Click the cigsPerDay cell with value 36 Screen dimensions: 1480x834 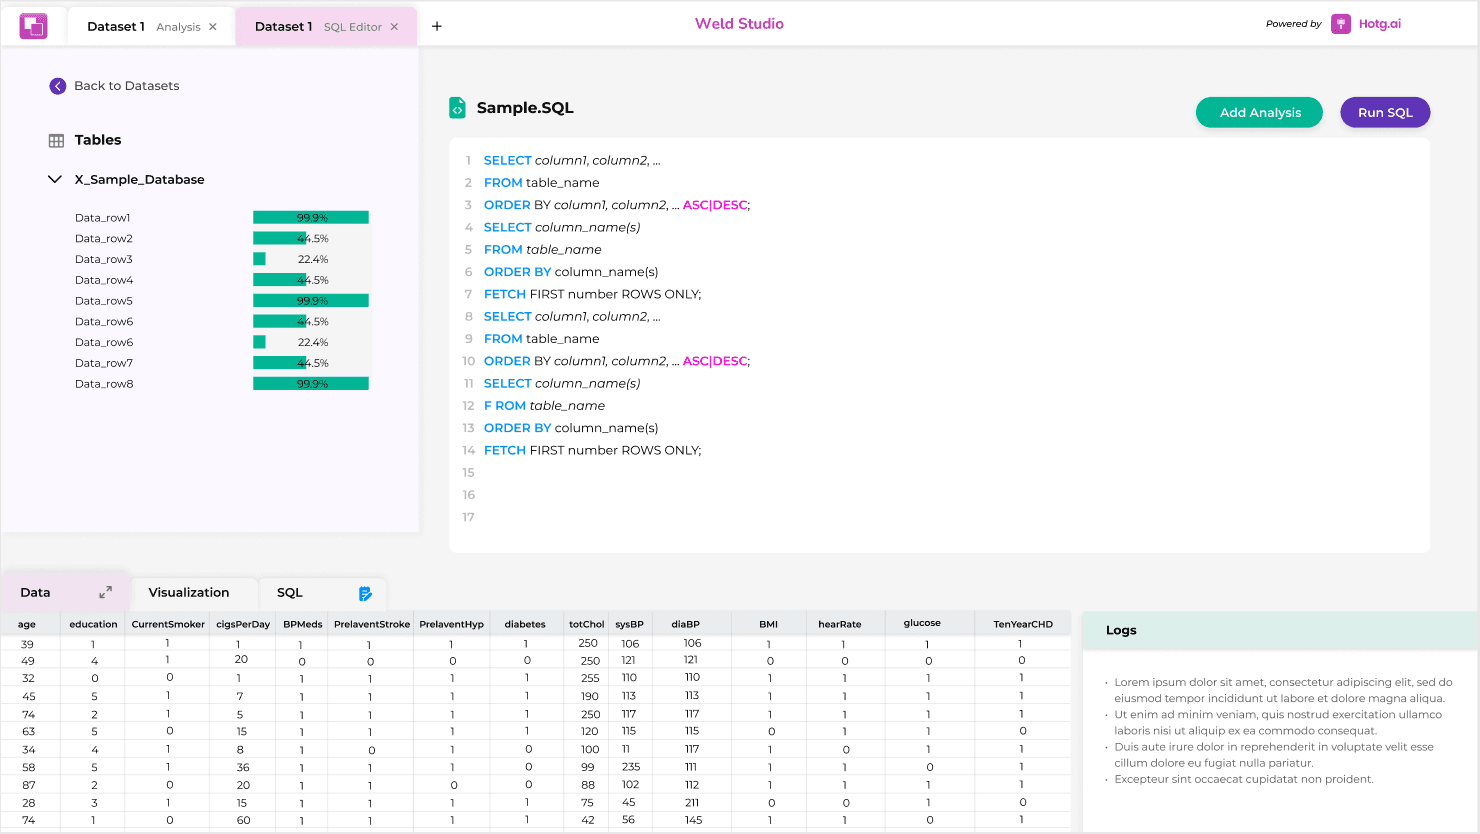243,767
